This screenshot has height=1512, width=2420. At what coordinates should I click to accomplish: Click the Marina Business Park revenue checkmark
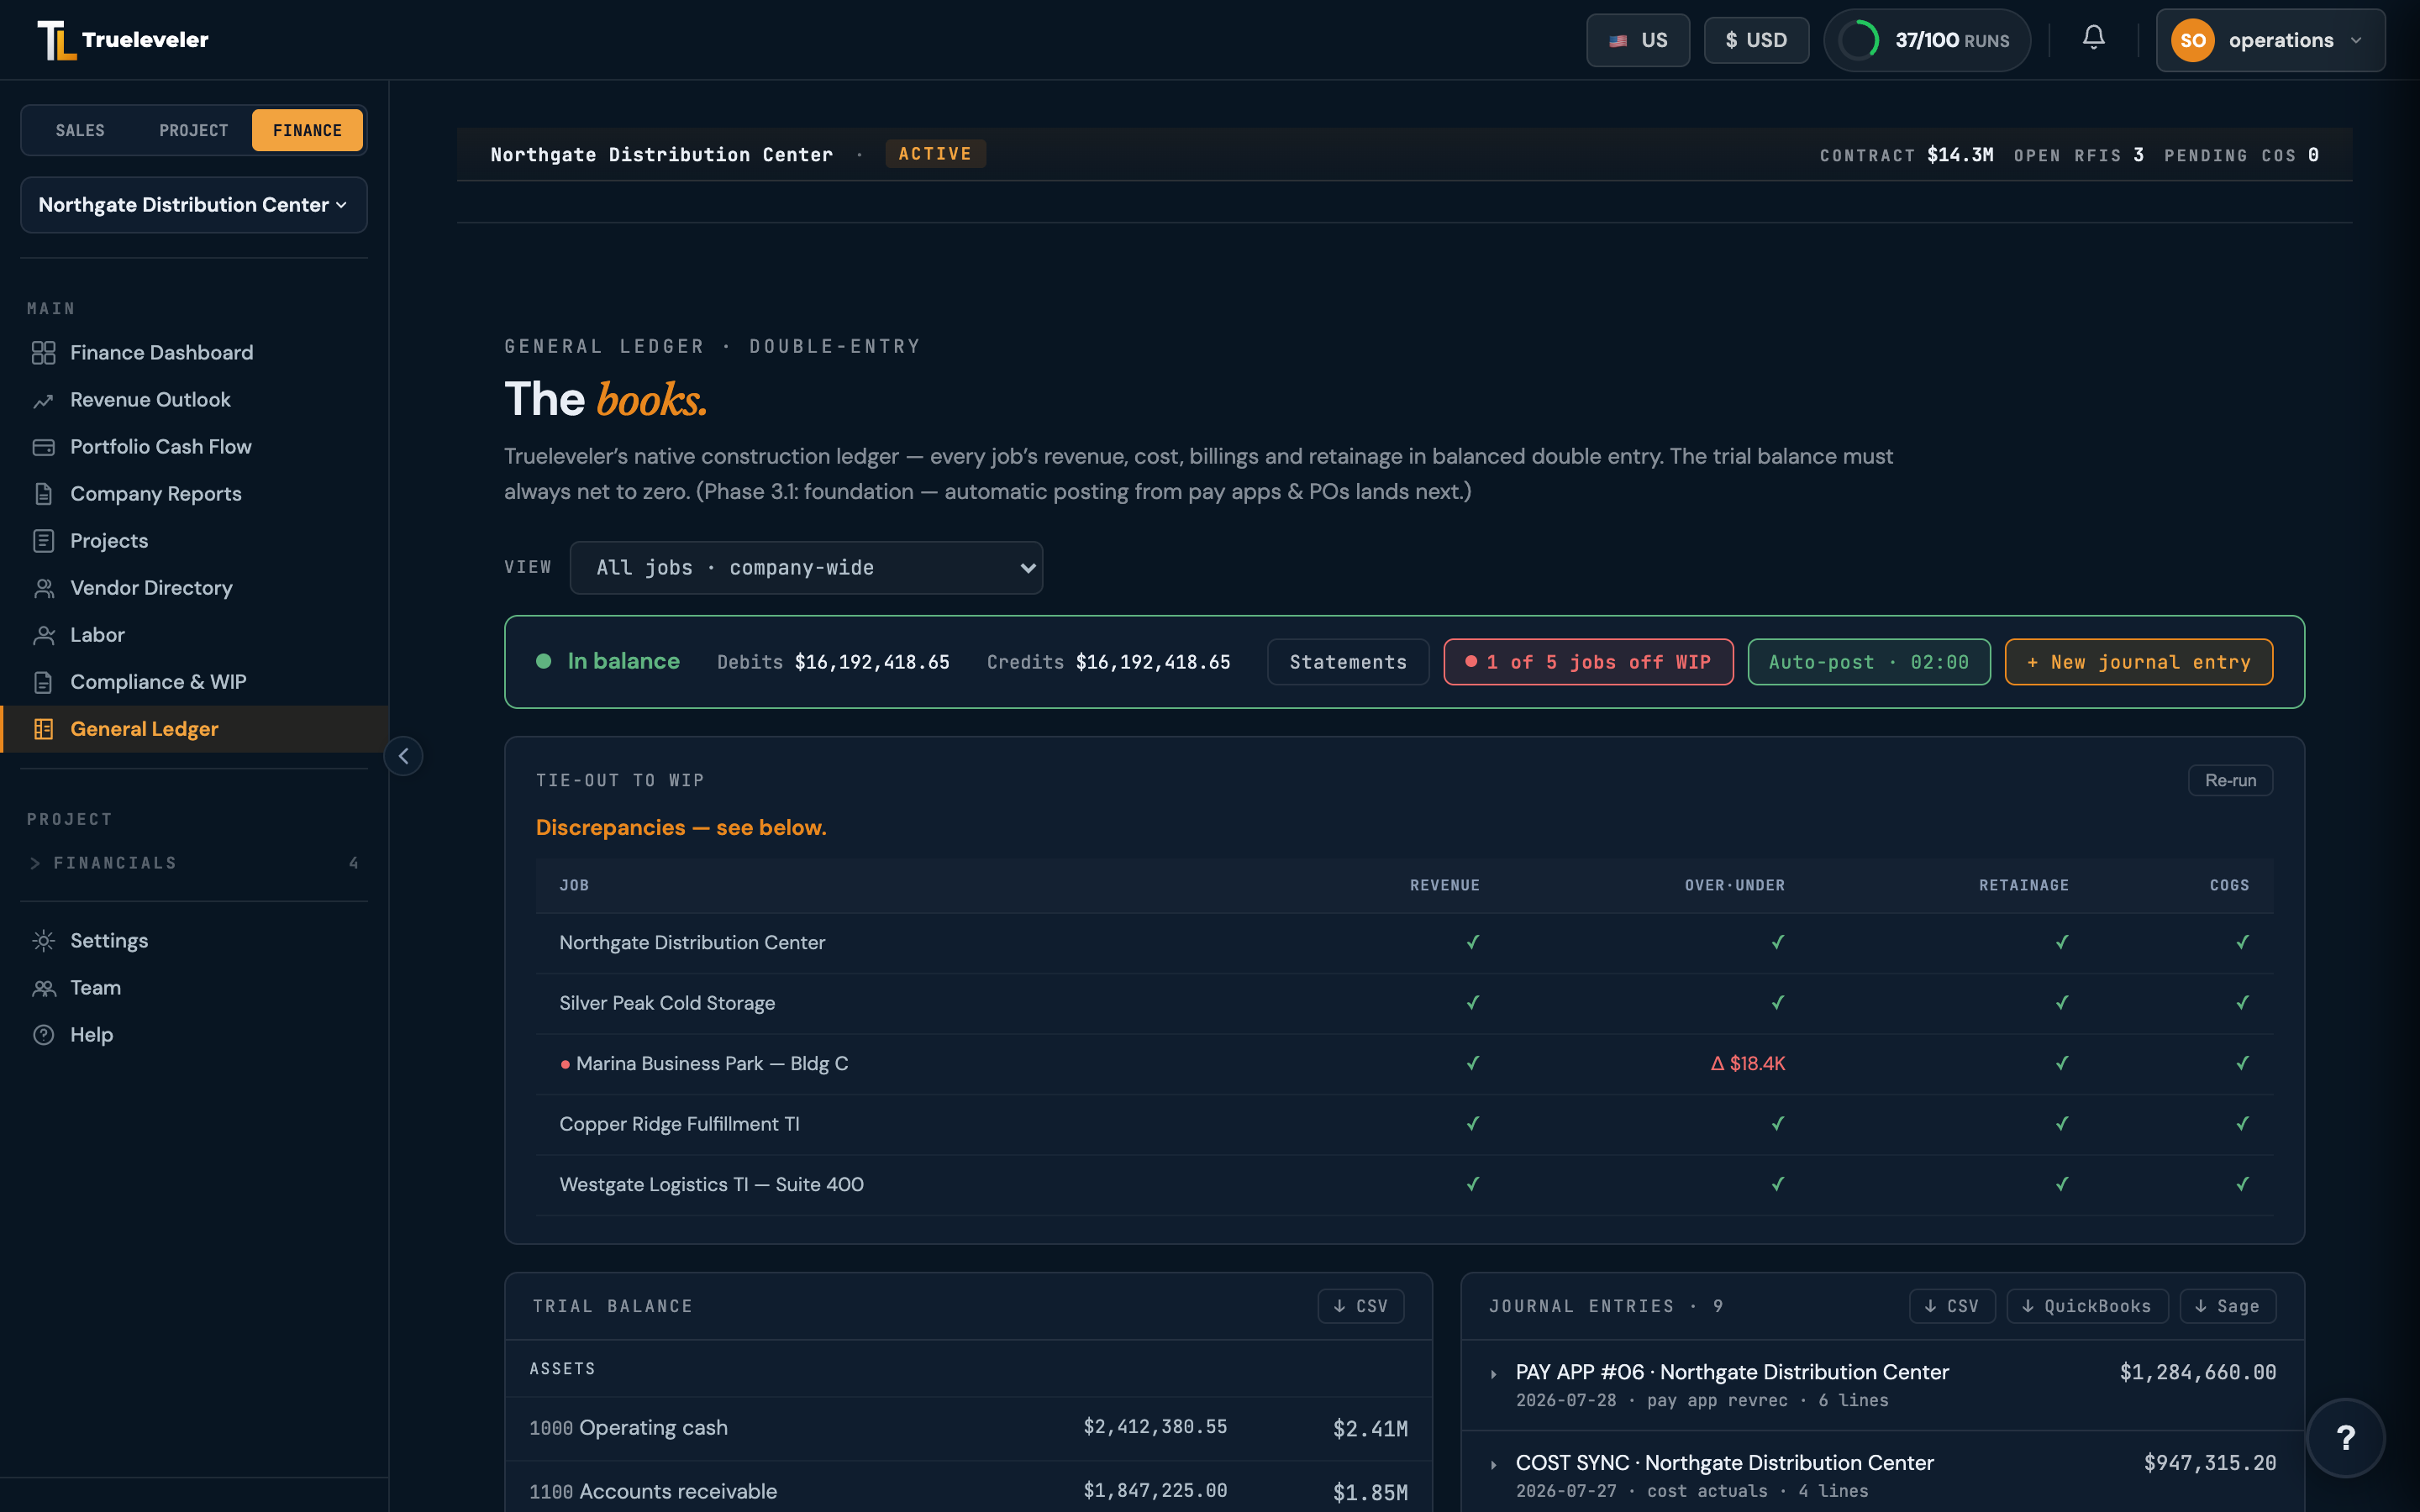point(1472,1064)
